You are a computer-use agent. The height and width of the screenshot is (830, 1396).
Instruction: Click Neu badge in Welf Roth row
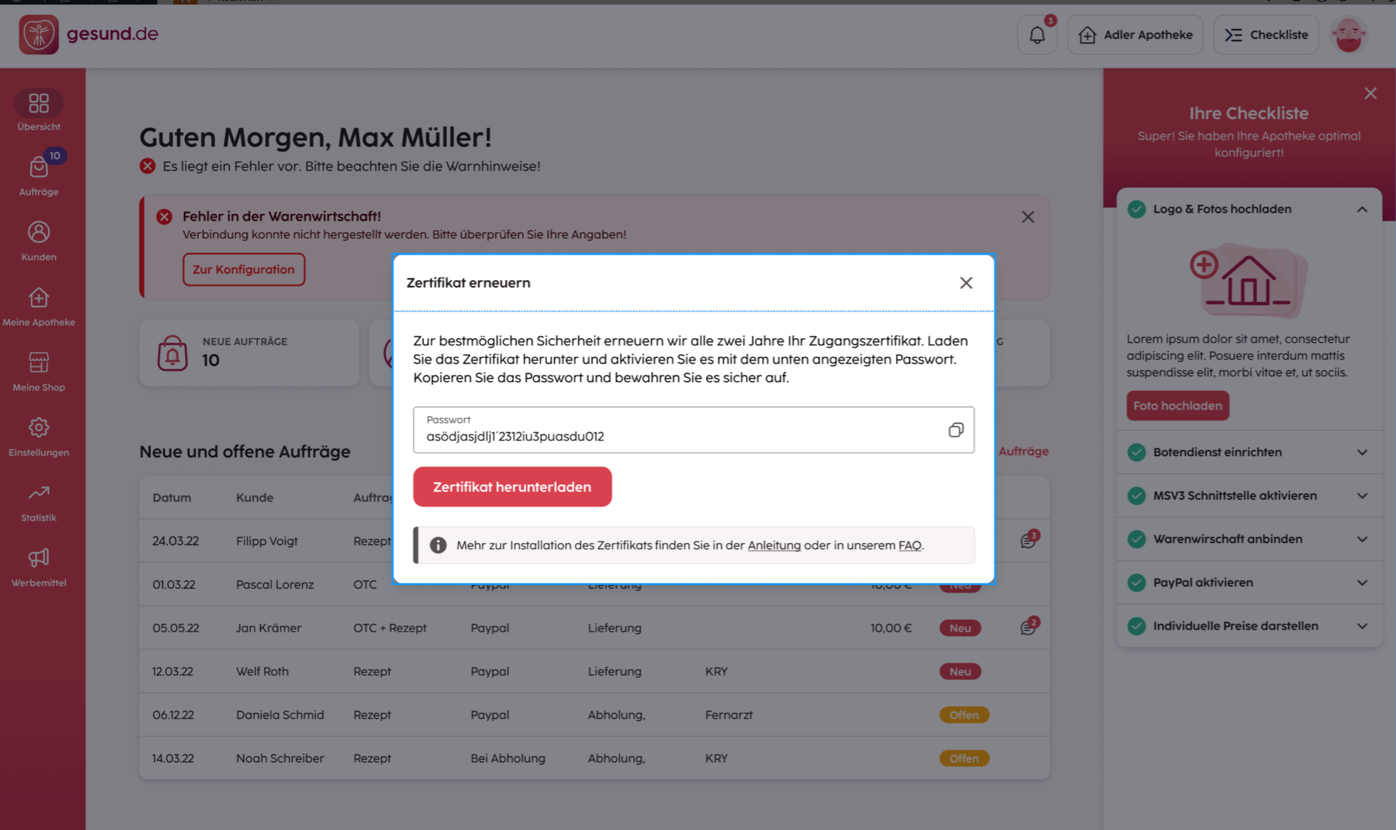pos(960,671)
